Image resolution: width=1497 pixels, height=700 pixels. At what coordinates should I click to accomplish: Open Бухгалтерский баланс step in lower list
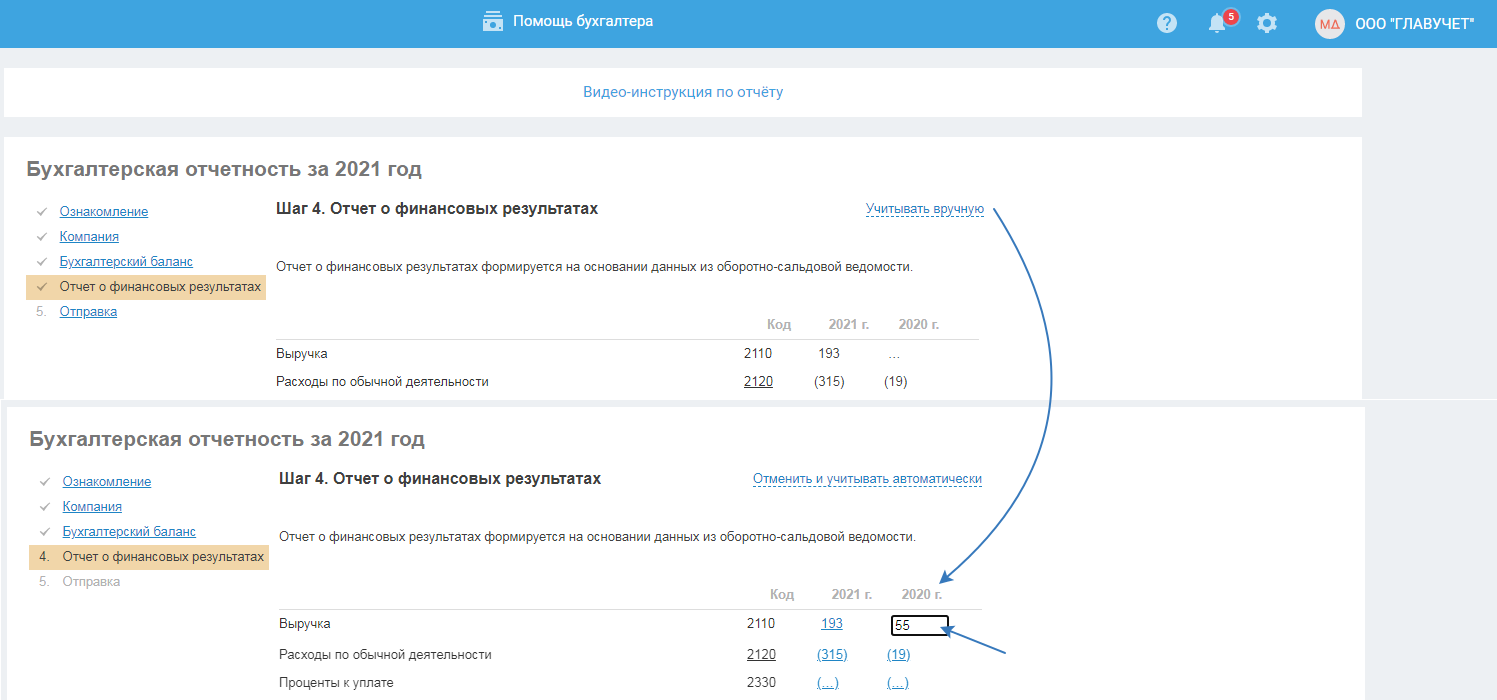(x=129, y=532)
